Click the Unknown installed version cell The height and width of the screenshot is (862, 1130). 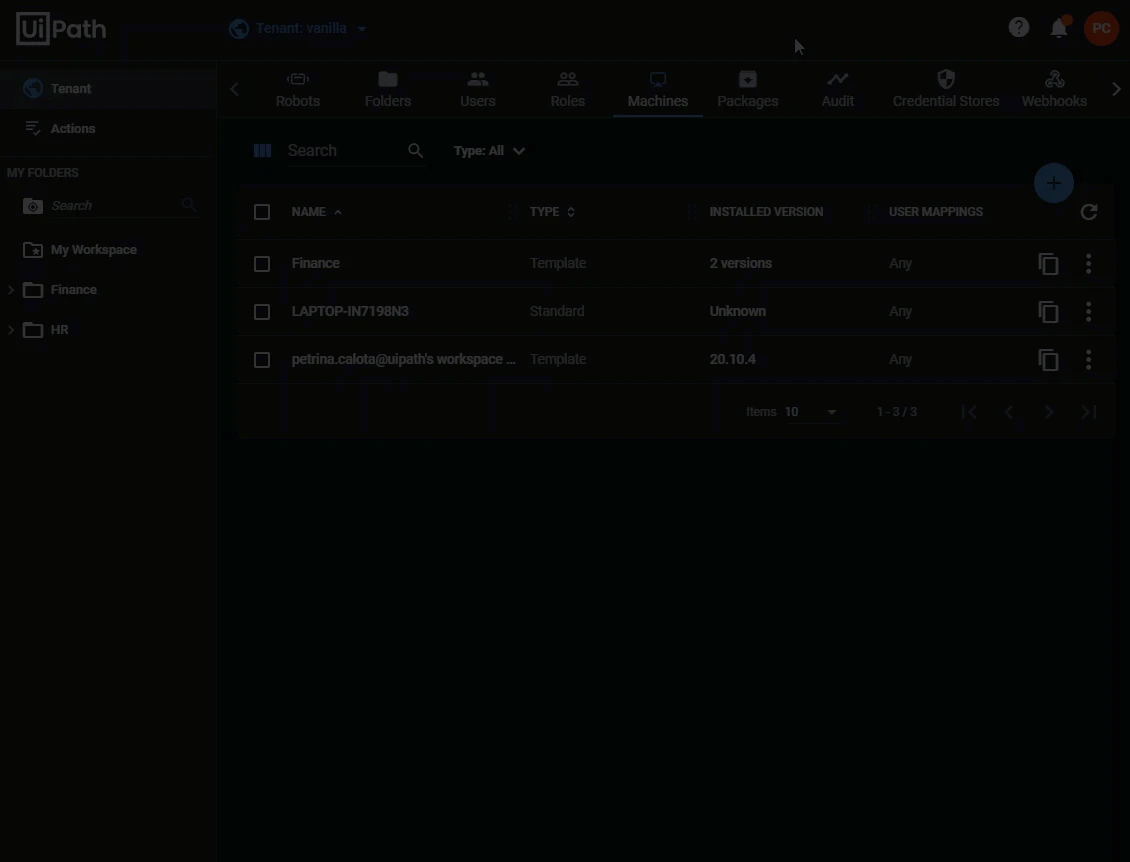click(x=737, y=311)
